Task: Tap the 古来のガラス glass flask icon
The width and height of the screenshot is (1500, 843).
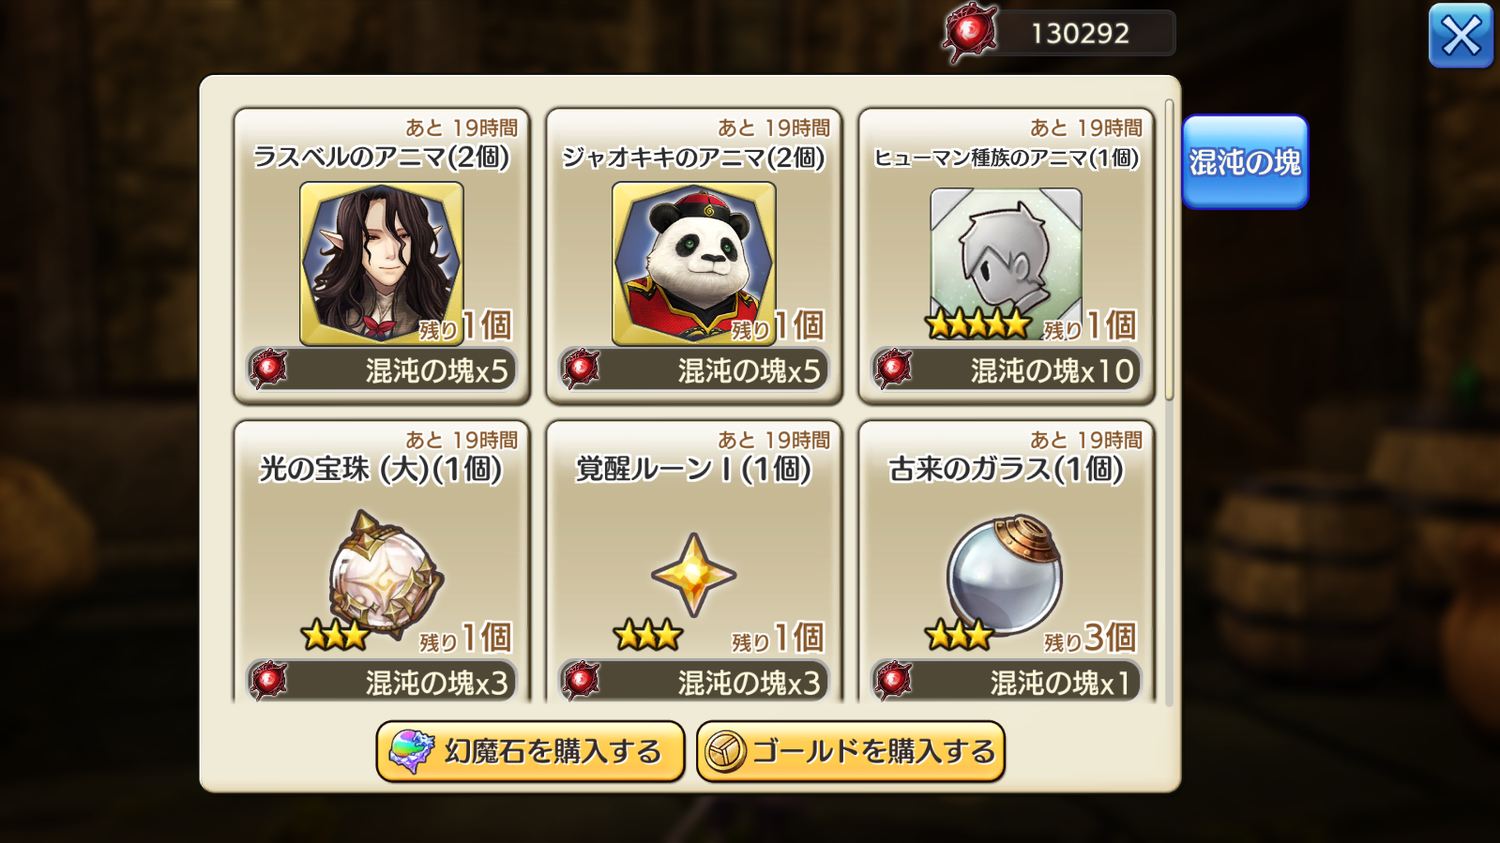Action: coord(1005,574)
